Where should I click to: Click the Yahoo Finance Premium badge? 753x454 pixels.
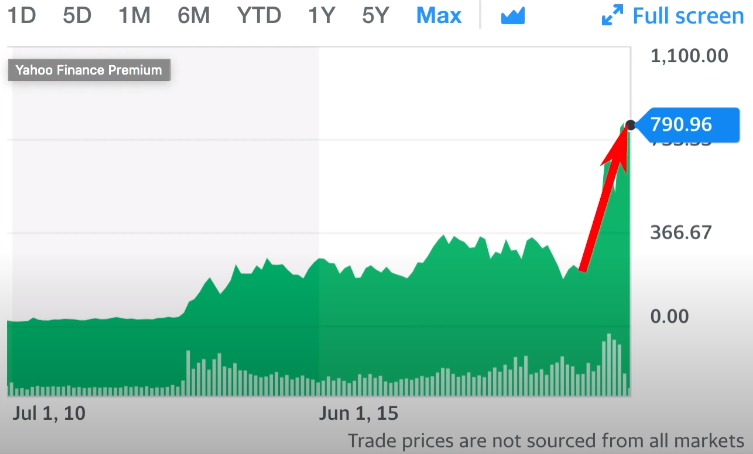(x=89, y=70)
